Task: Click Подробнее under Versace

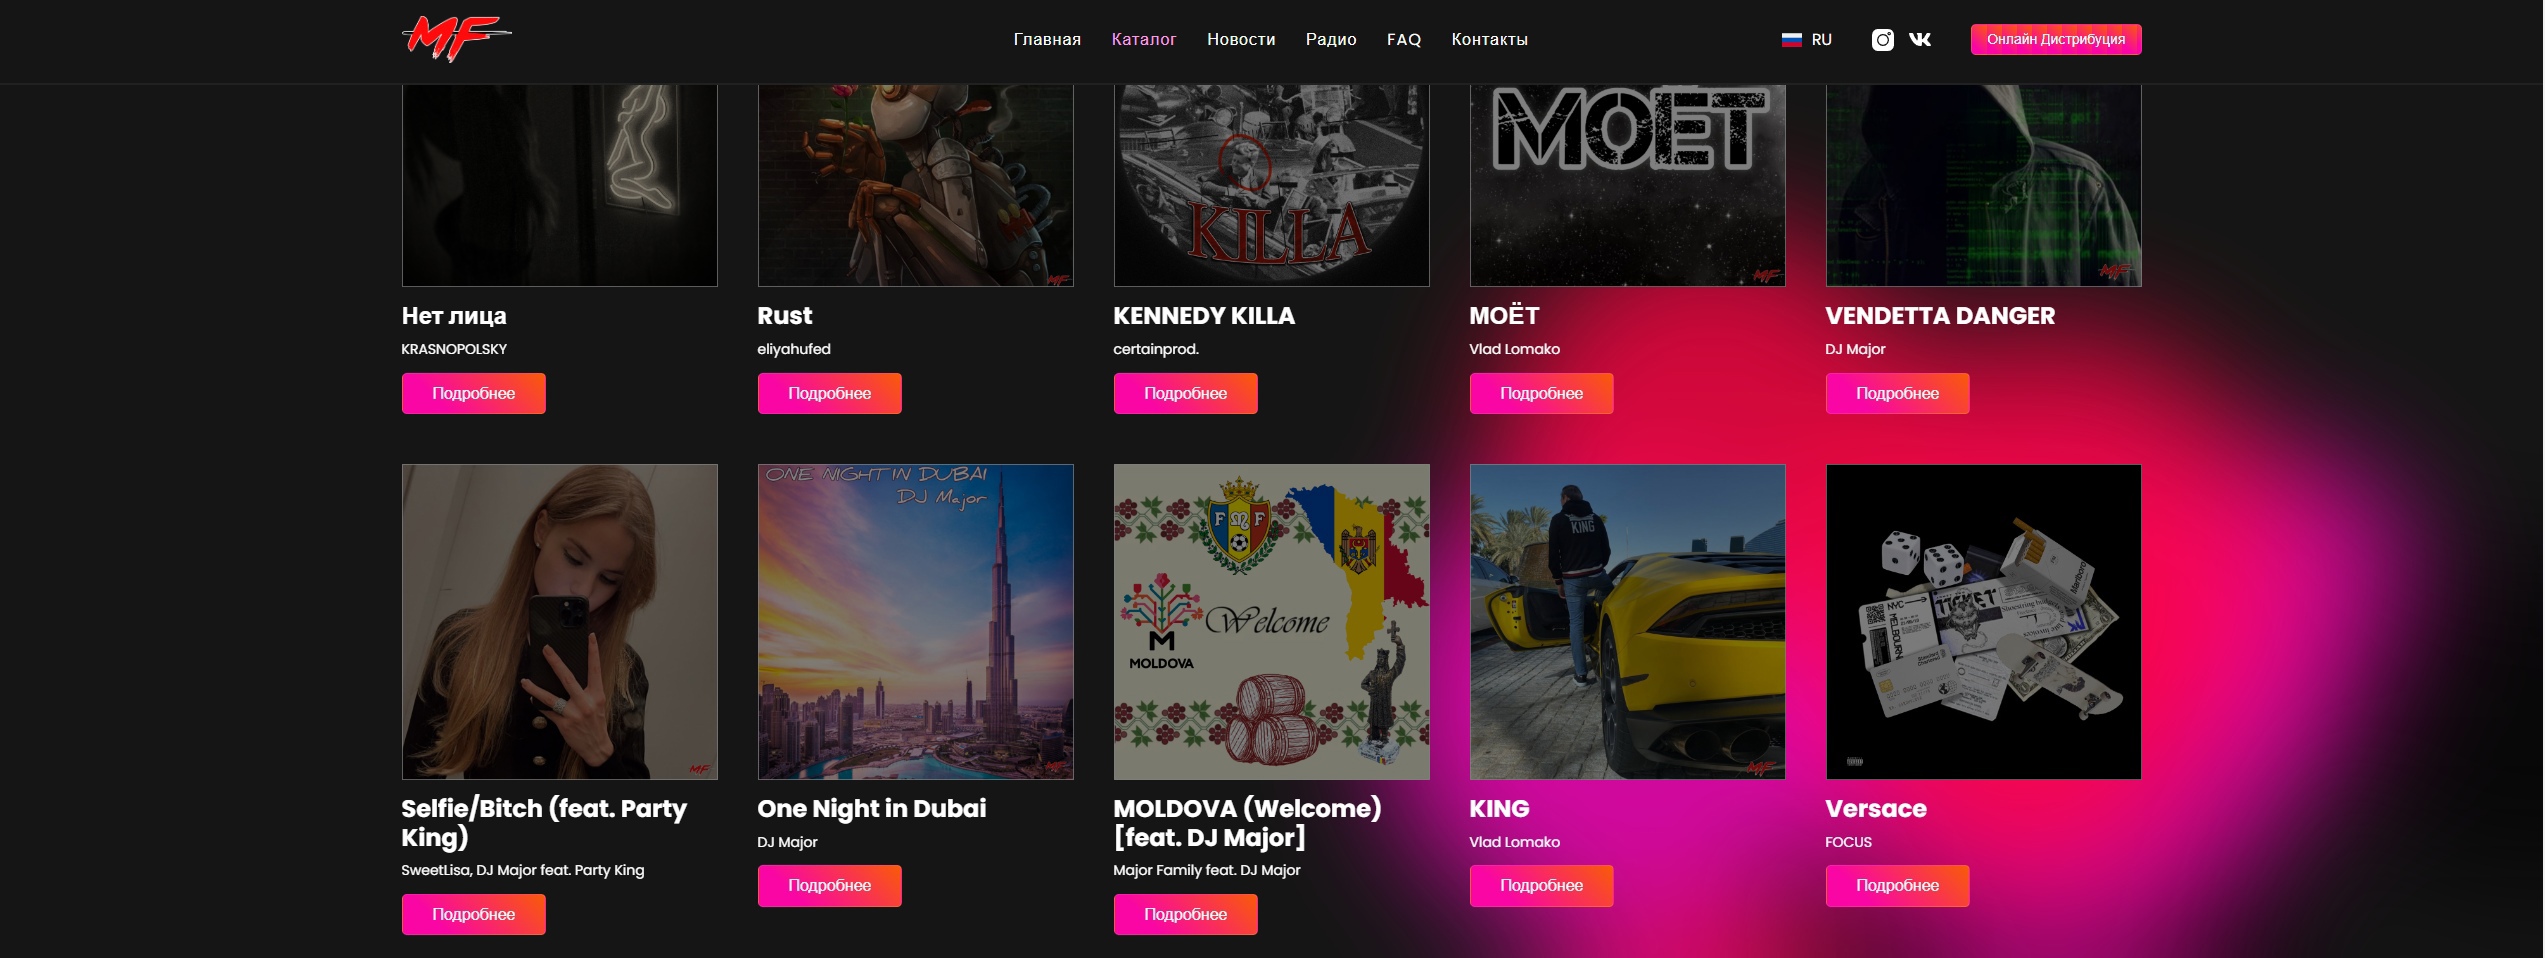Action: tap(1897, 886)
